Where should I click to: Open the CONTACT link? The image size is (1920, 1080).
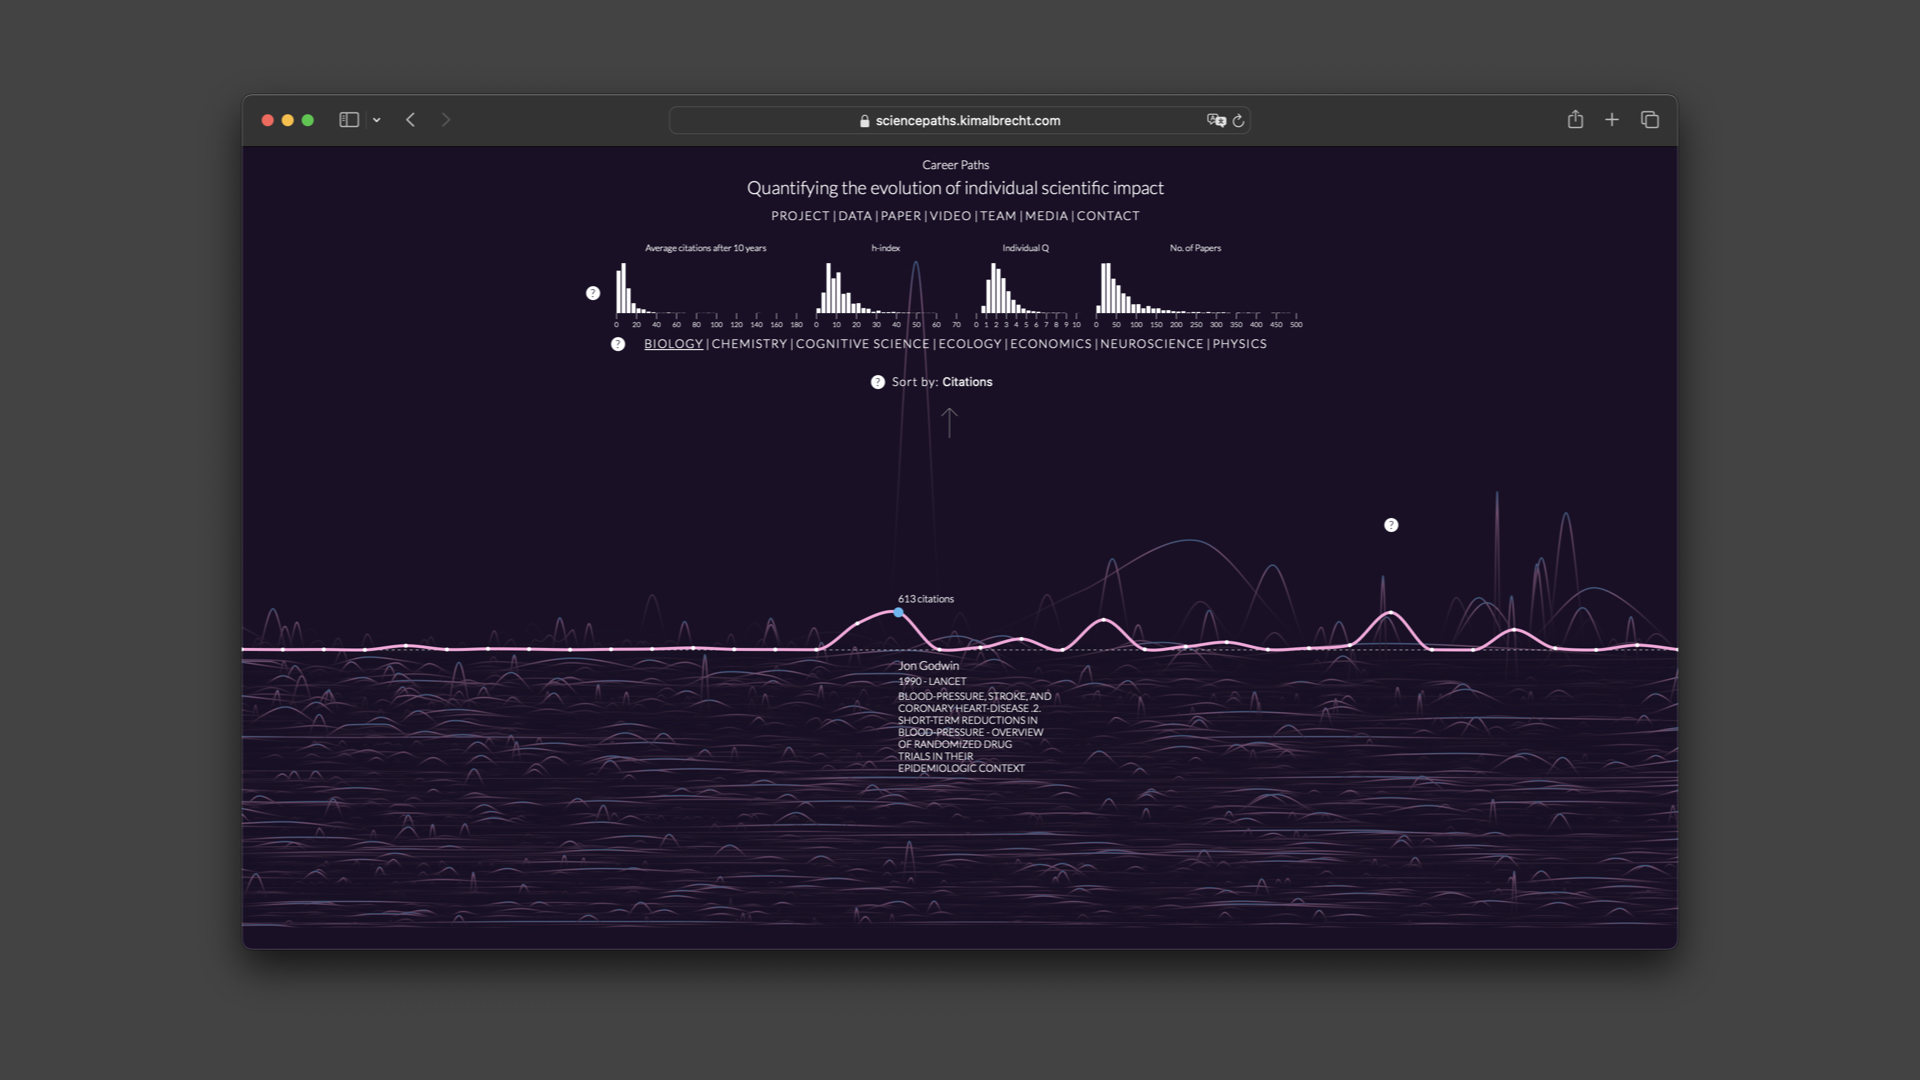coord(1108,216)
